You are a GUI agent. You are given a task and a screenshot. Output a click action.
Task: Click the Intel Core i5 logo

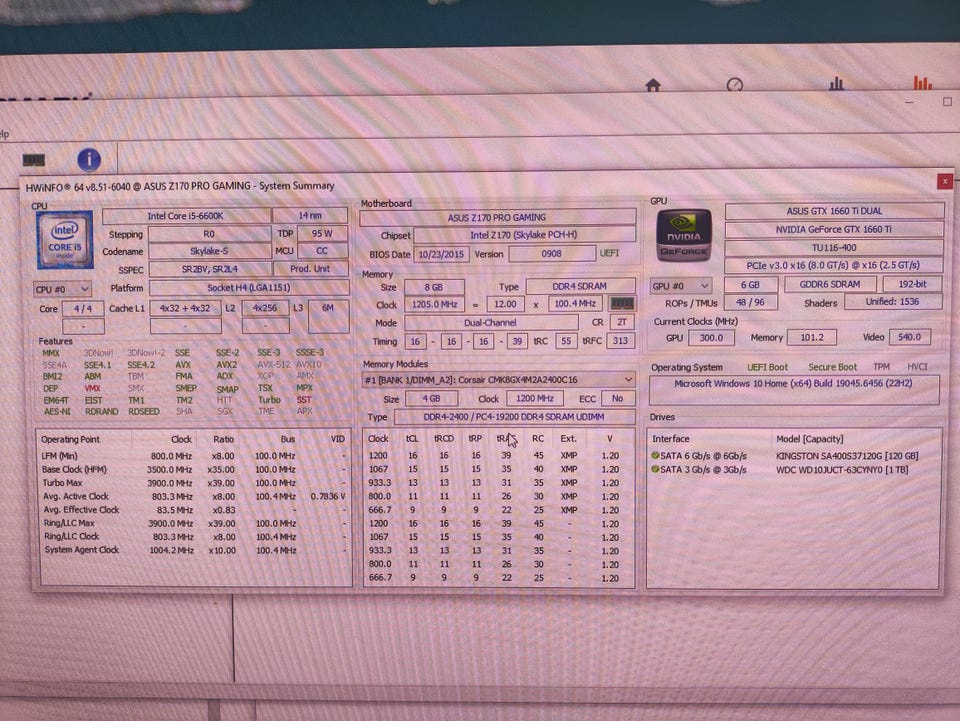coord(65,240)
